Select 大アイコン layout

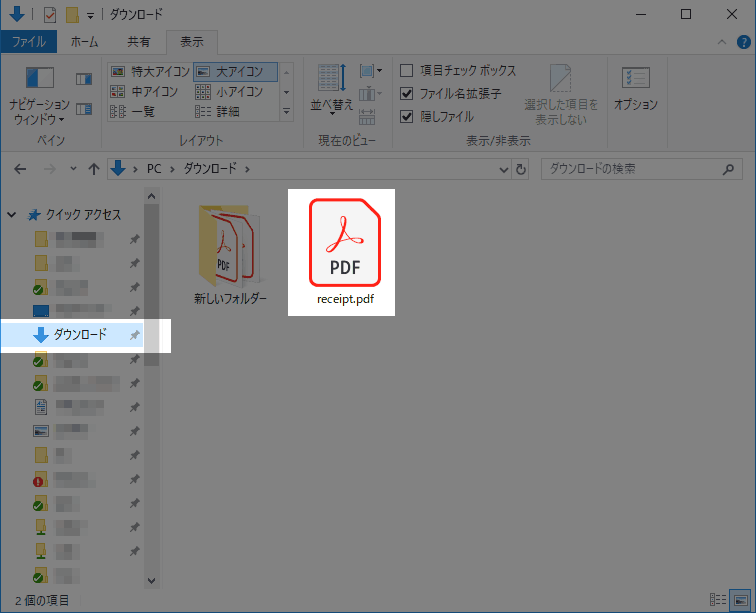coord(235,72)
